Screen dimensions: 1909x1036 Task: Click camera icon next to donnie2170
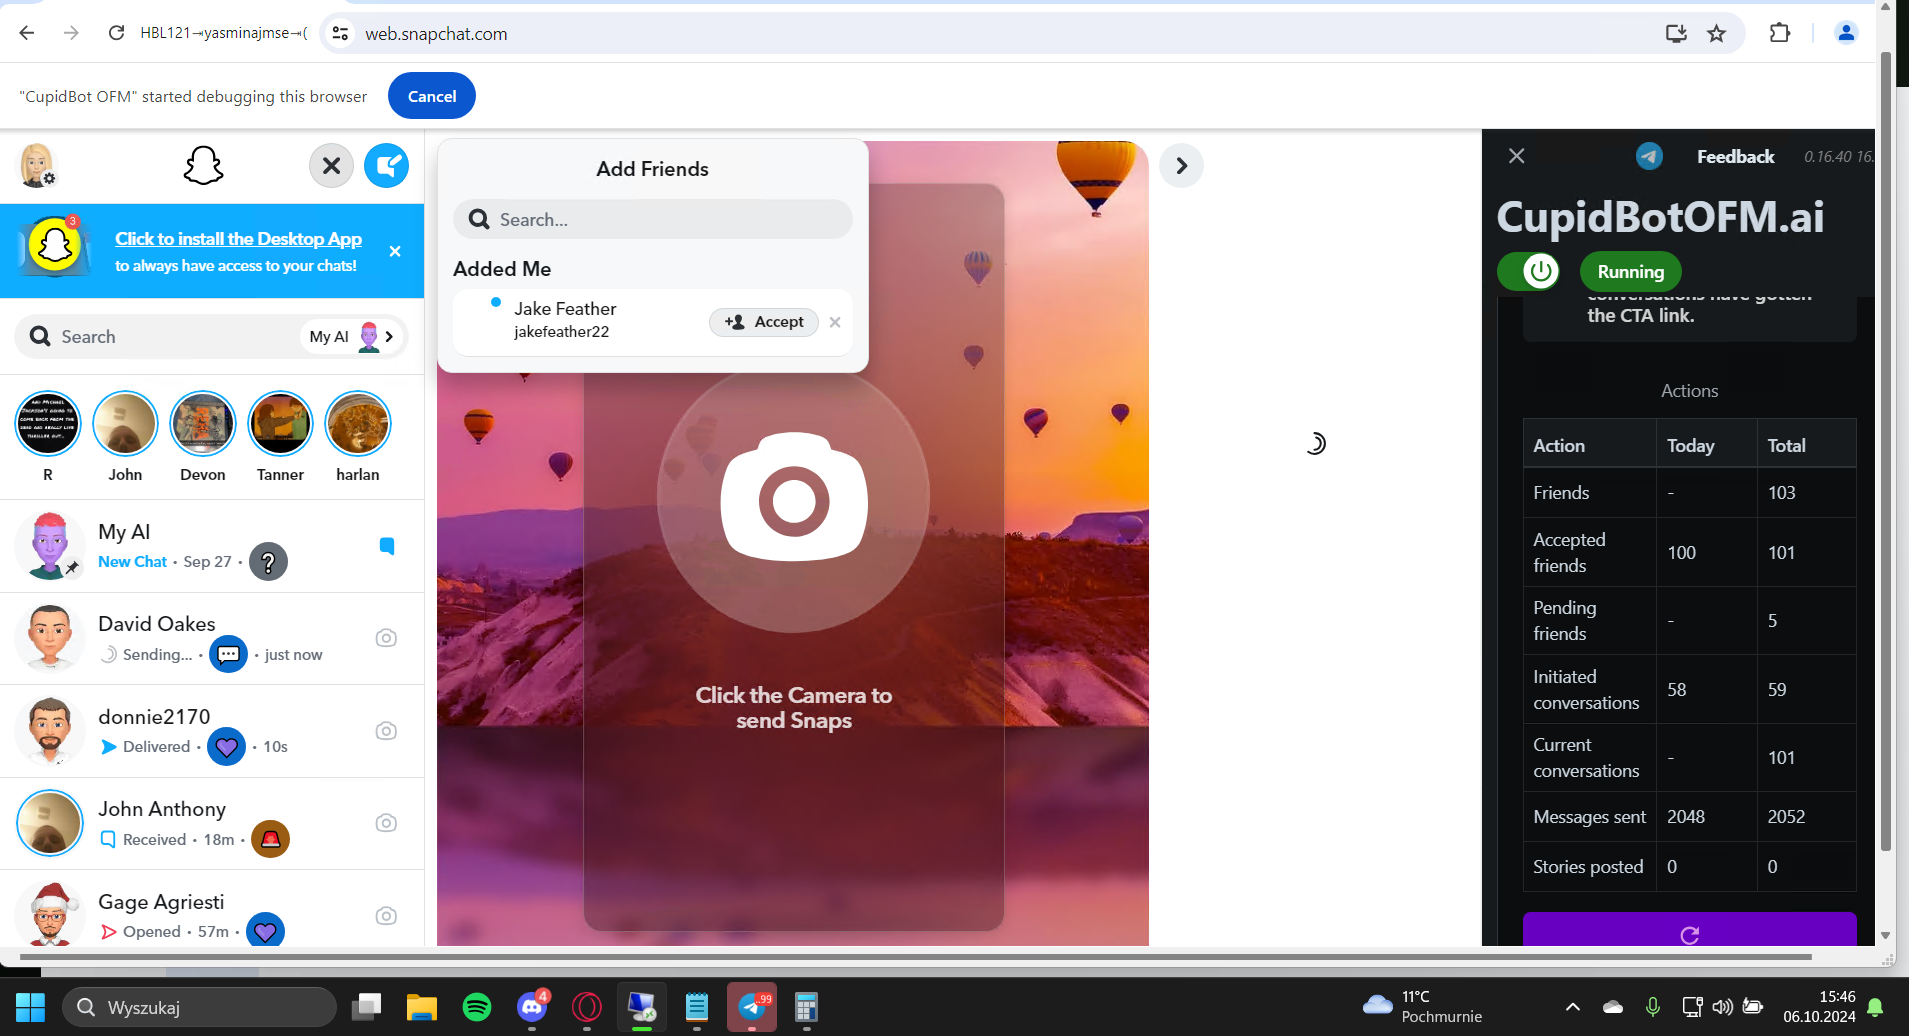point(386,731)
